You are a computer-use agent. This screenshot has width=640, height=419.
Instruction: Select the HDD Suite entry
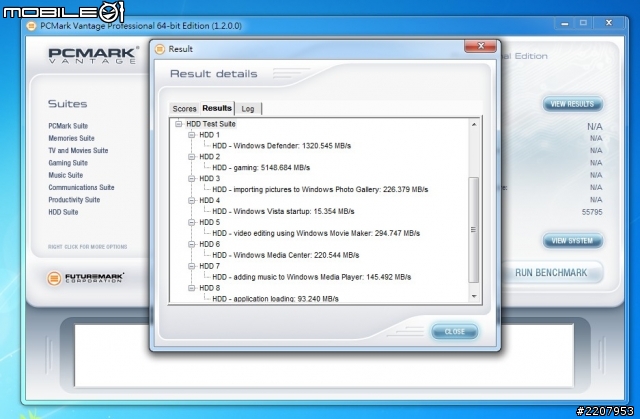pyautogui.click(x=63, y=212)
